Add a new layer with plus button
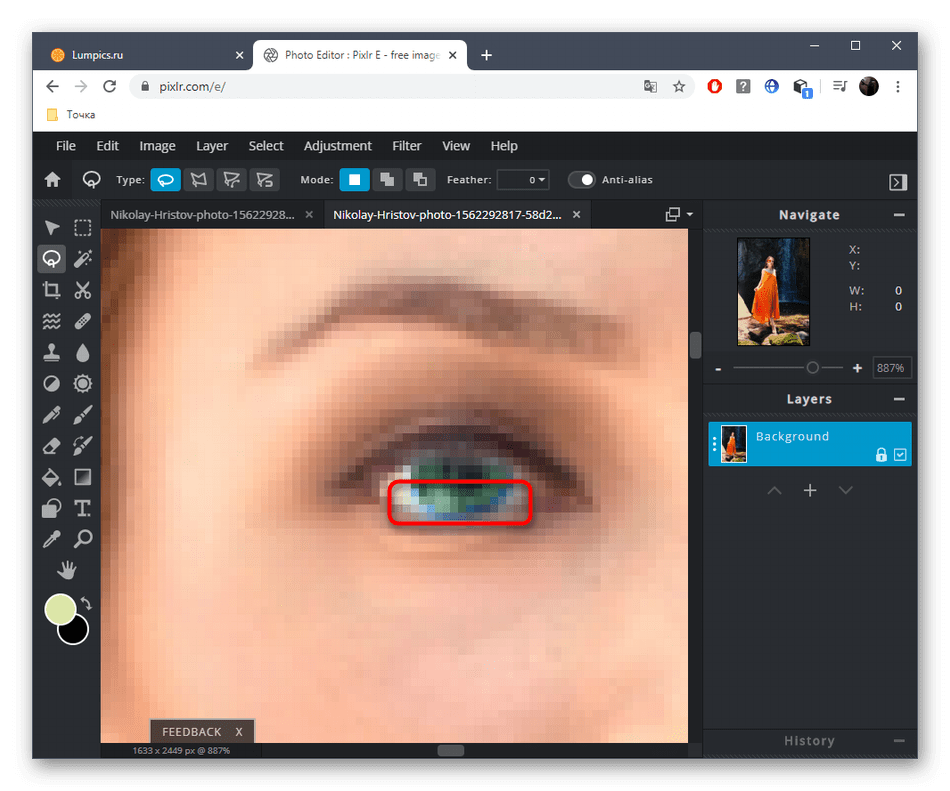The image size is (950, 791). pyautogui.click(x=810, y=490)
